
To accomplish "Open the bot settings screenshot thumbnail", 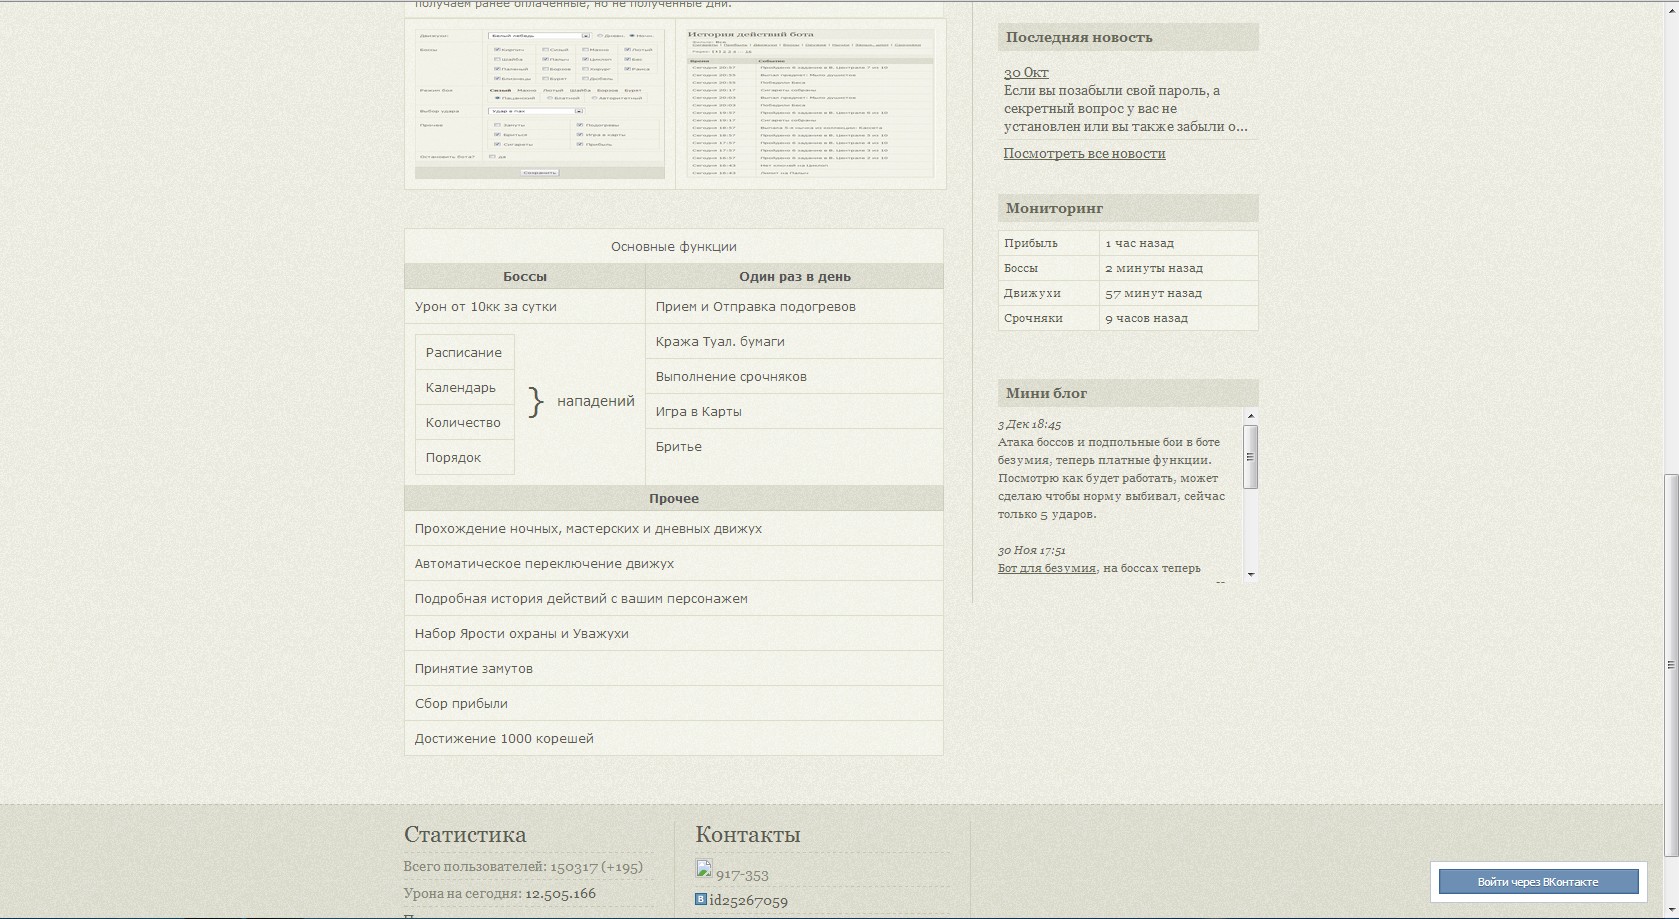I will click(540, 104).
